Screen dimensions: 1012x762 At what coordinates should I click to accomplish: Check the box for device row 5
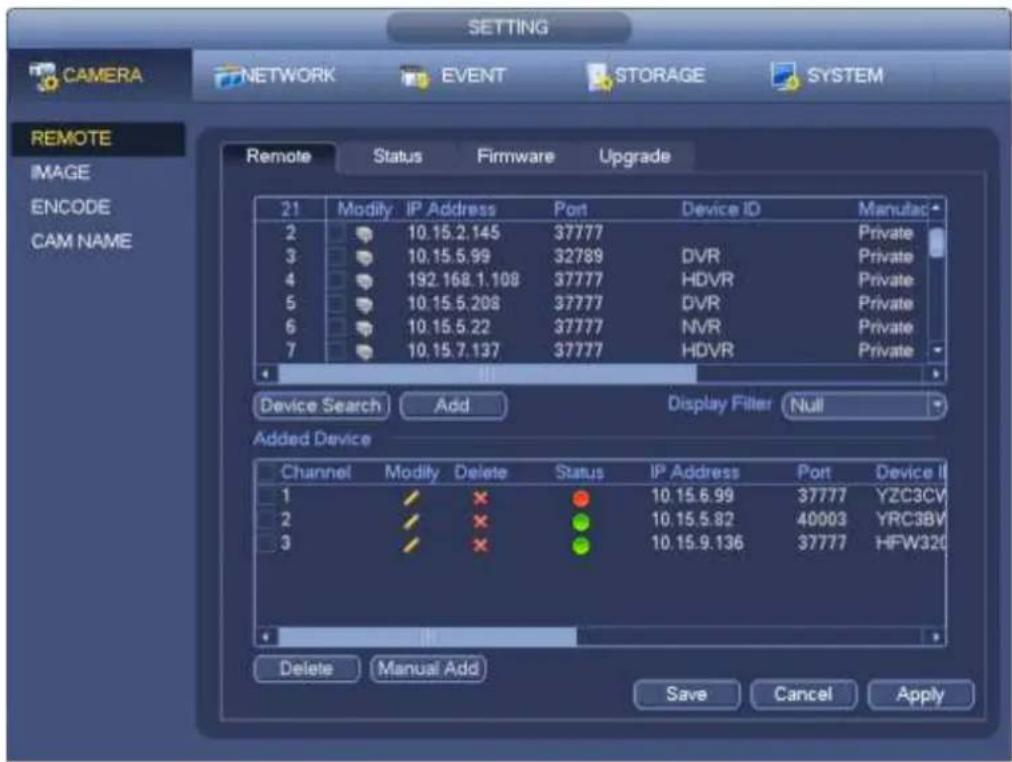337,303
